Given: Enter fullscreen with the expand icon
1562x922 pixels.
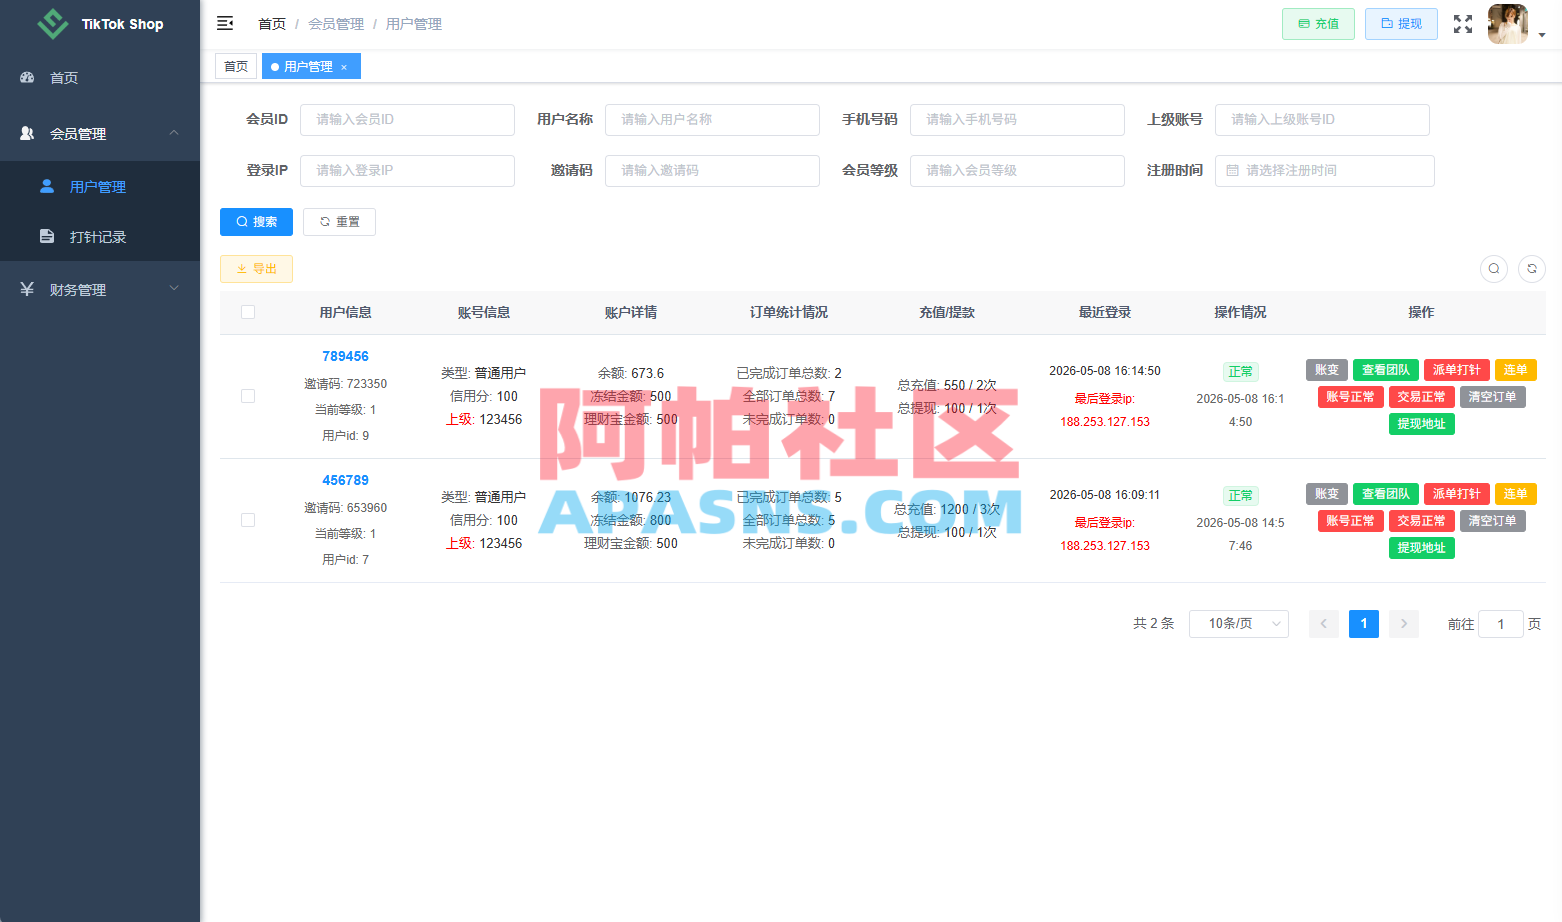Looking at the screenshot, I should pyautogui.click(x=1463, y=24).
